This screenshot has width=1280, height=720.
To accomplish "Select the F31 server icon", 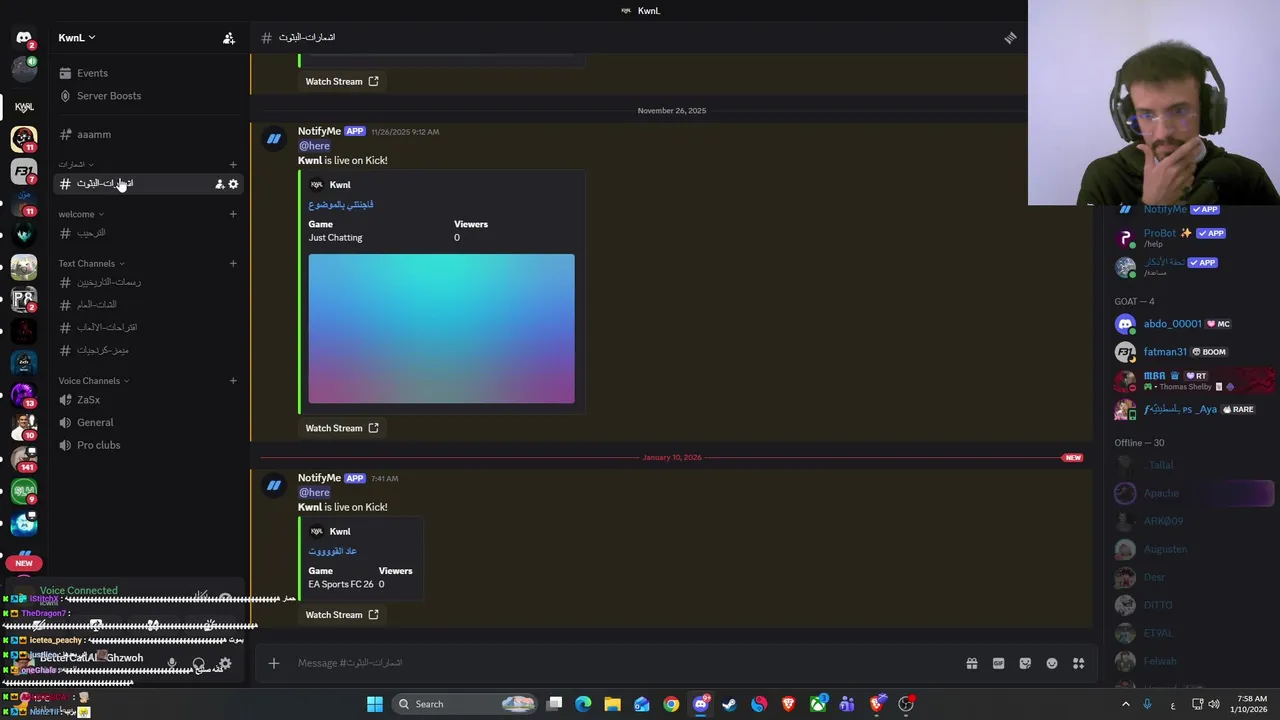I will click(24, 171).
